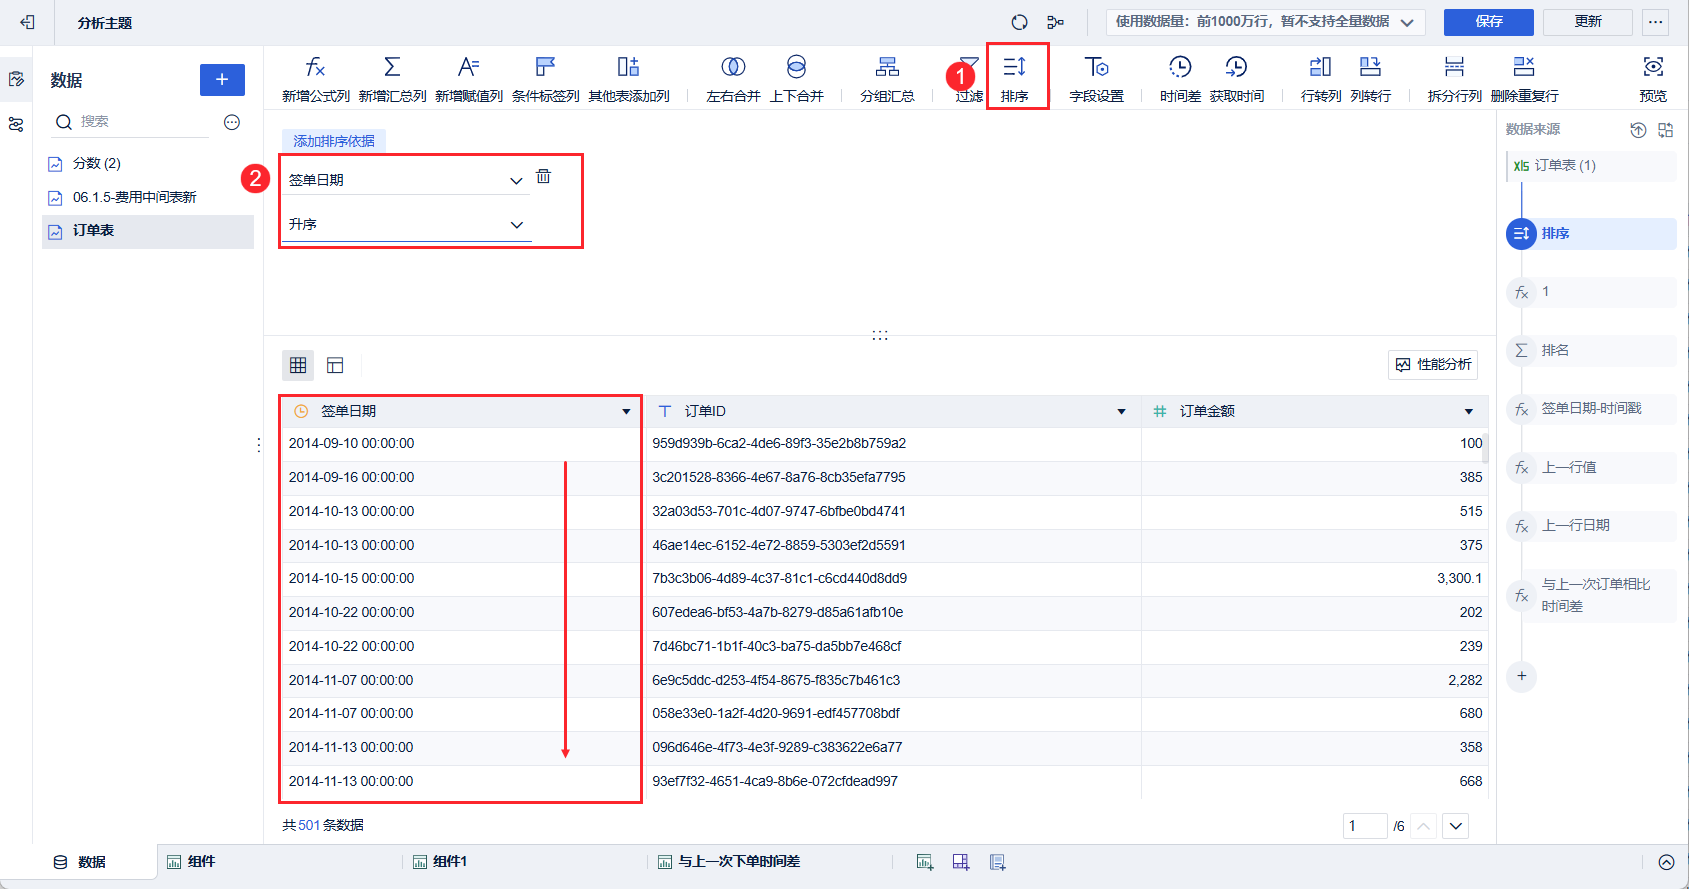The width and height of the screenshot is (1689, 889).
Task: Click the 新增公式列 tool
Action: pos(316,79)
